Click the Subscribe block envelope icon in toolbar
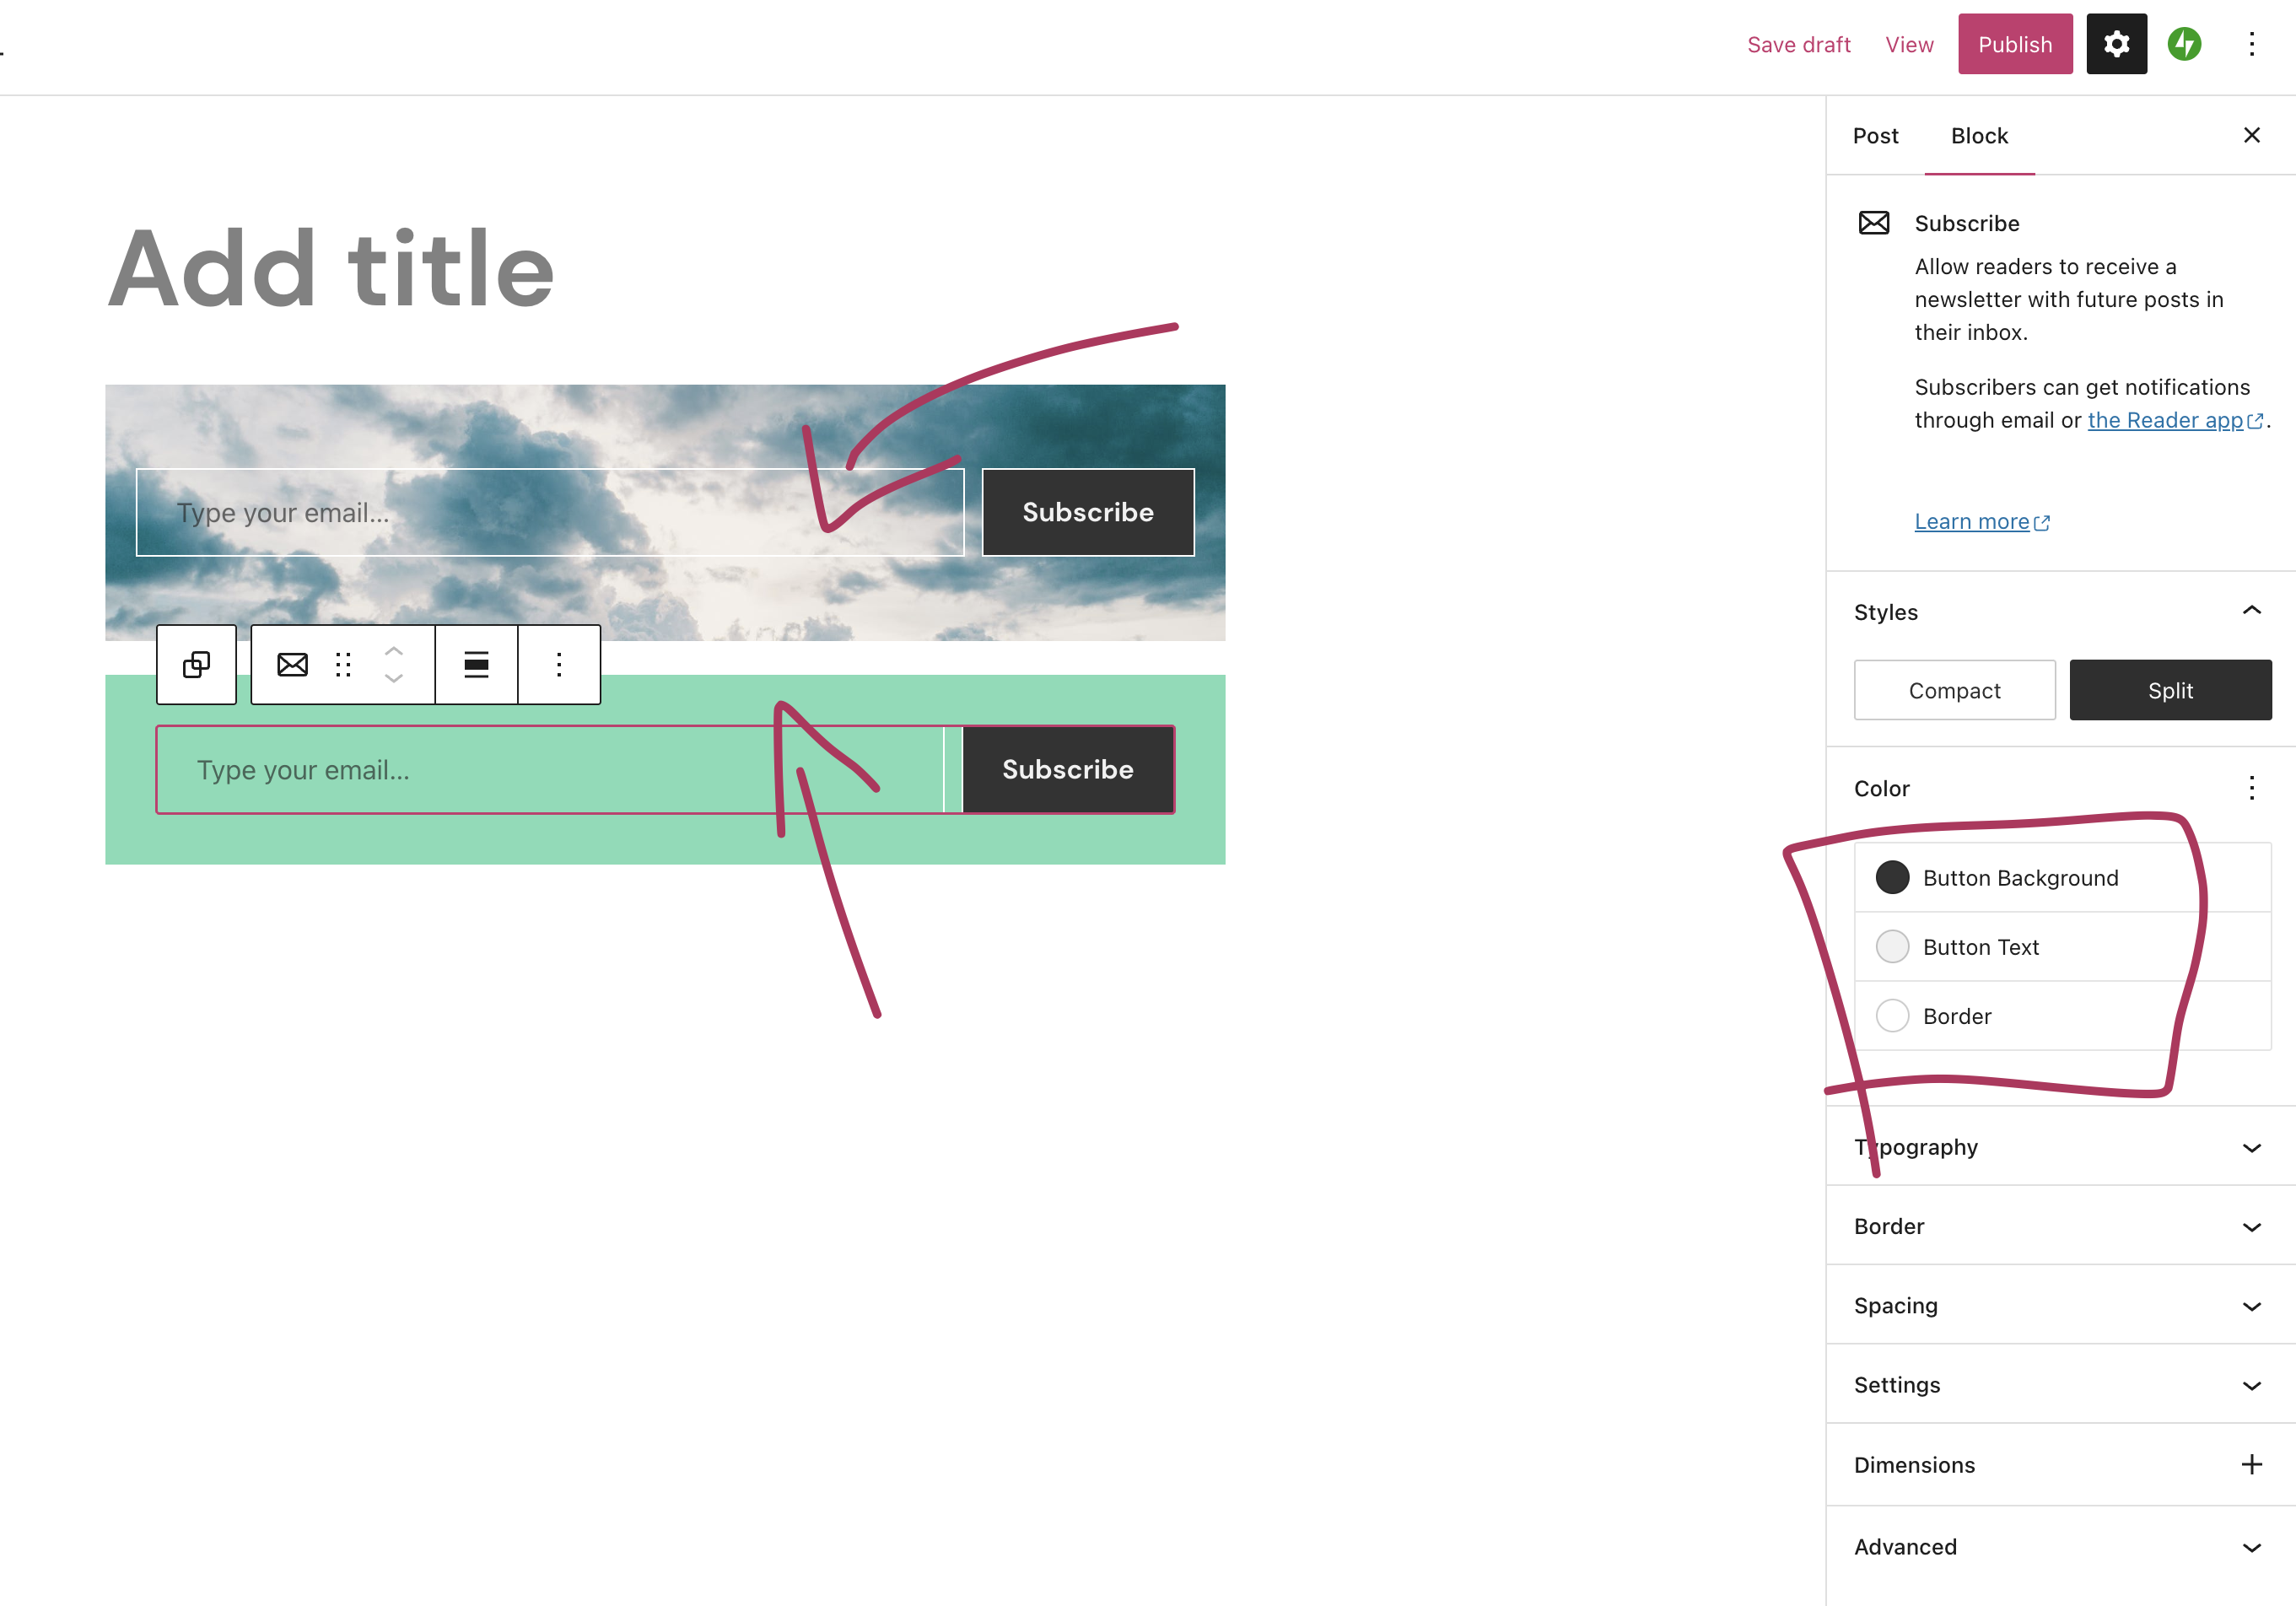This screenshot has width=2296, height=1606. click(x=291, y=664)
